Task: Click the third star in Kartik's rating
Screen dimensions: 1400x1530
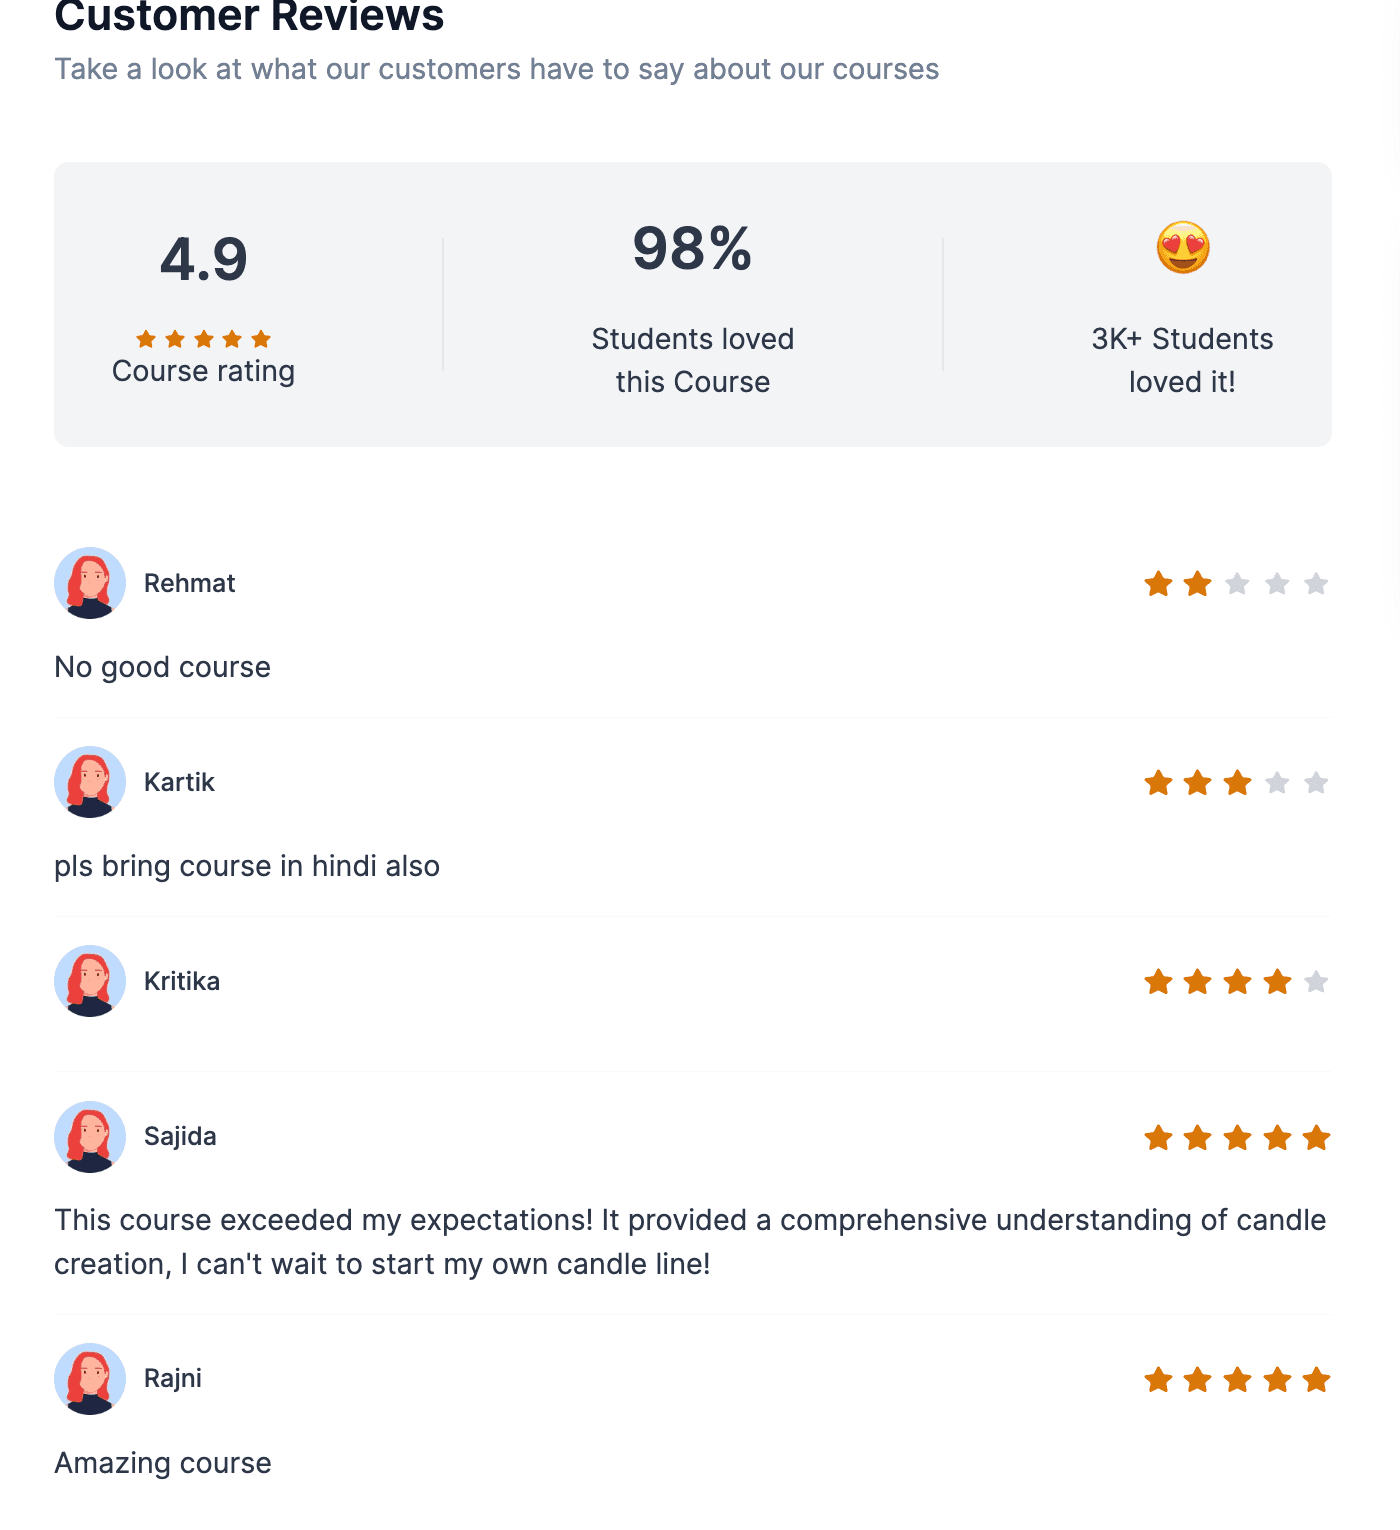Action: click(x=1237, y=782)
